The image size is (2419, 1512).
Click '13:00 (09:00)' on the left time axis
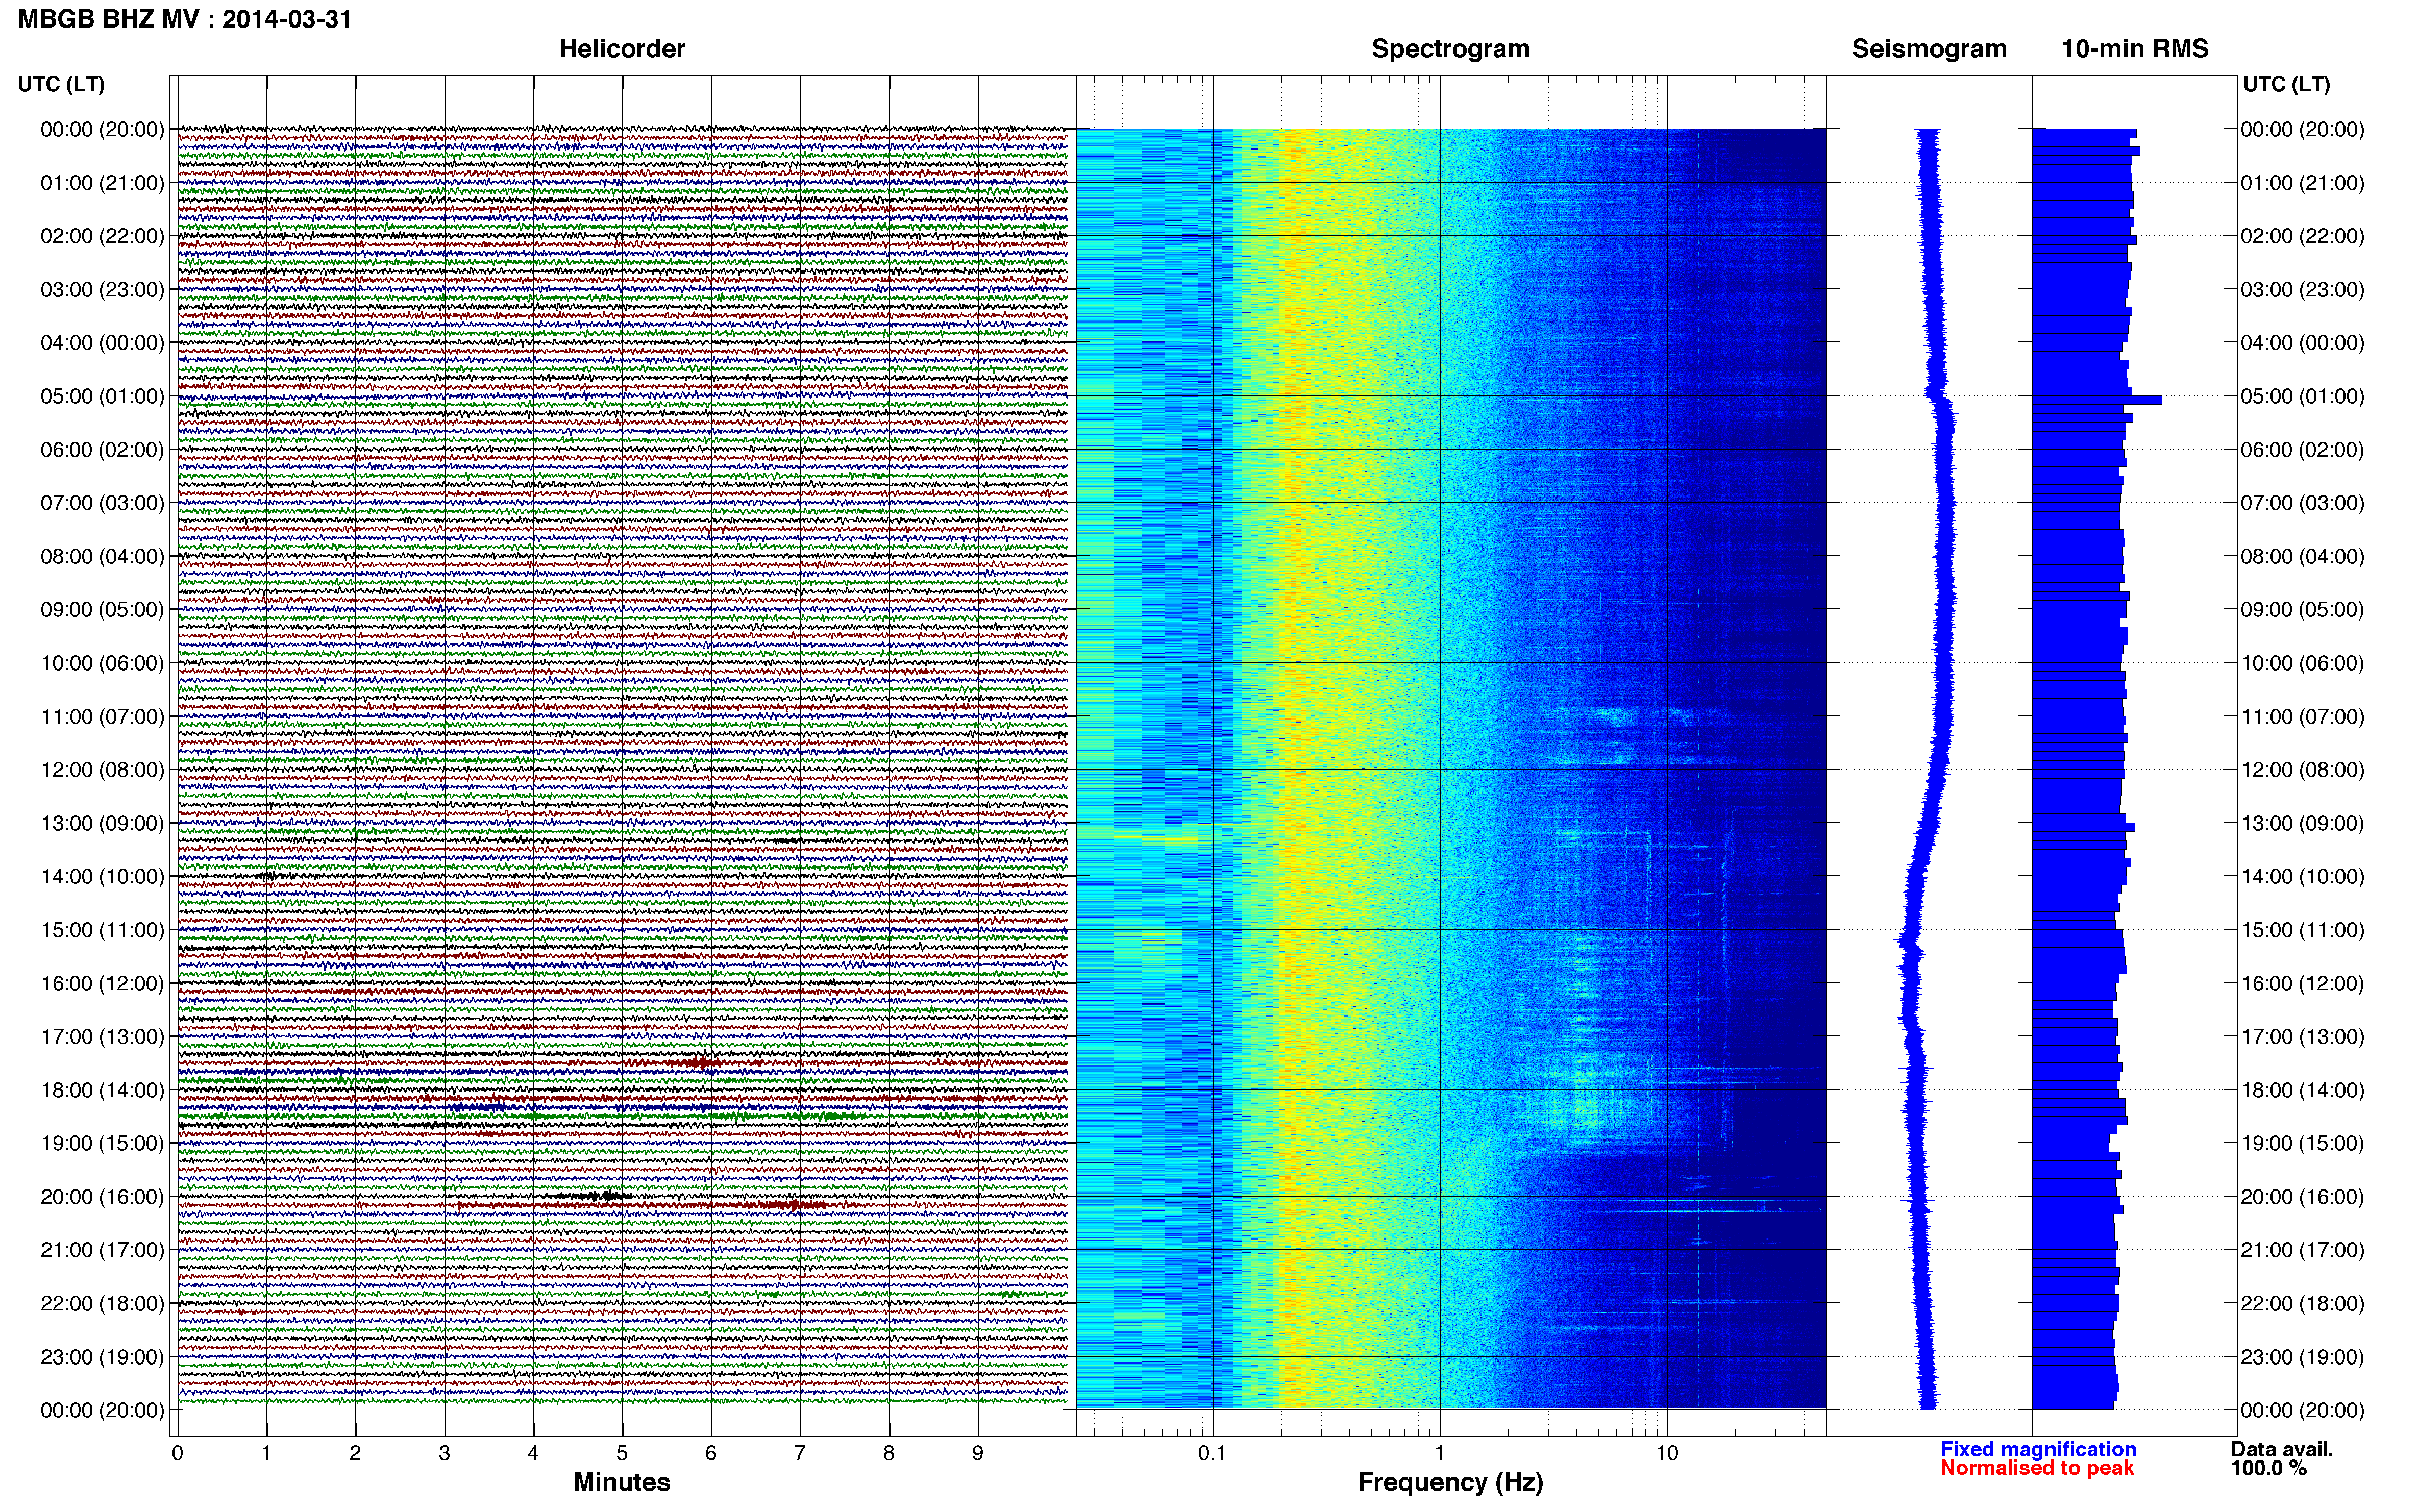click(102, 823)
